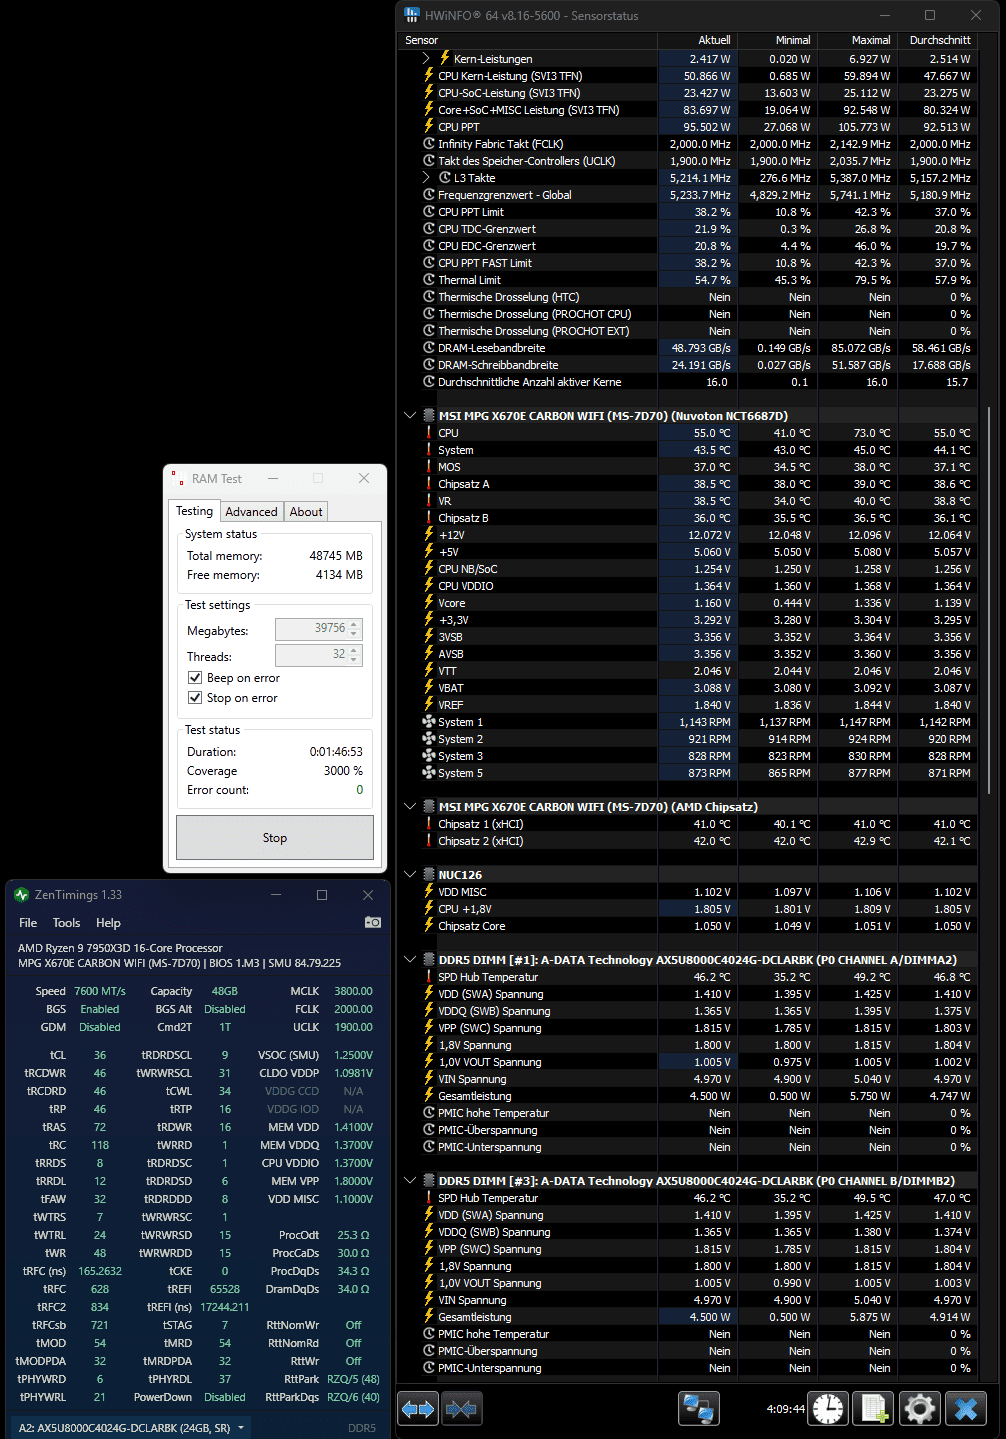Select the Frequenzgrenzwert - Global row
Screen dimensions: 1006x1439
point(687,195)
